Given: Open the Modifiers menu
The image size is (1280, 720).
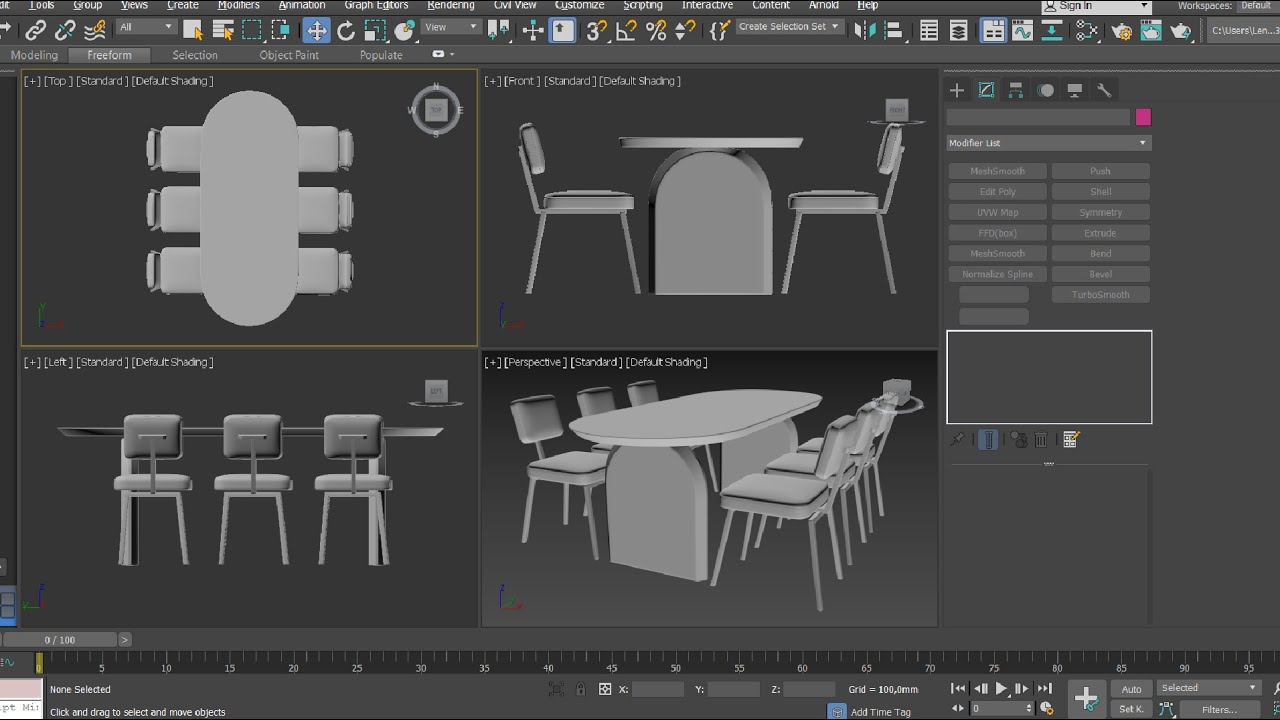Looking at the screenshot, I should click(x=238, y=5).
